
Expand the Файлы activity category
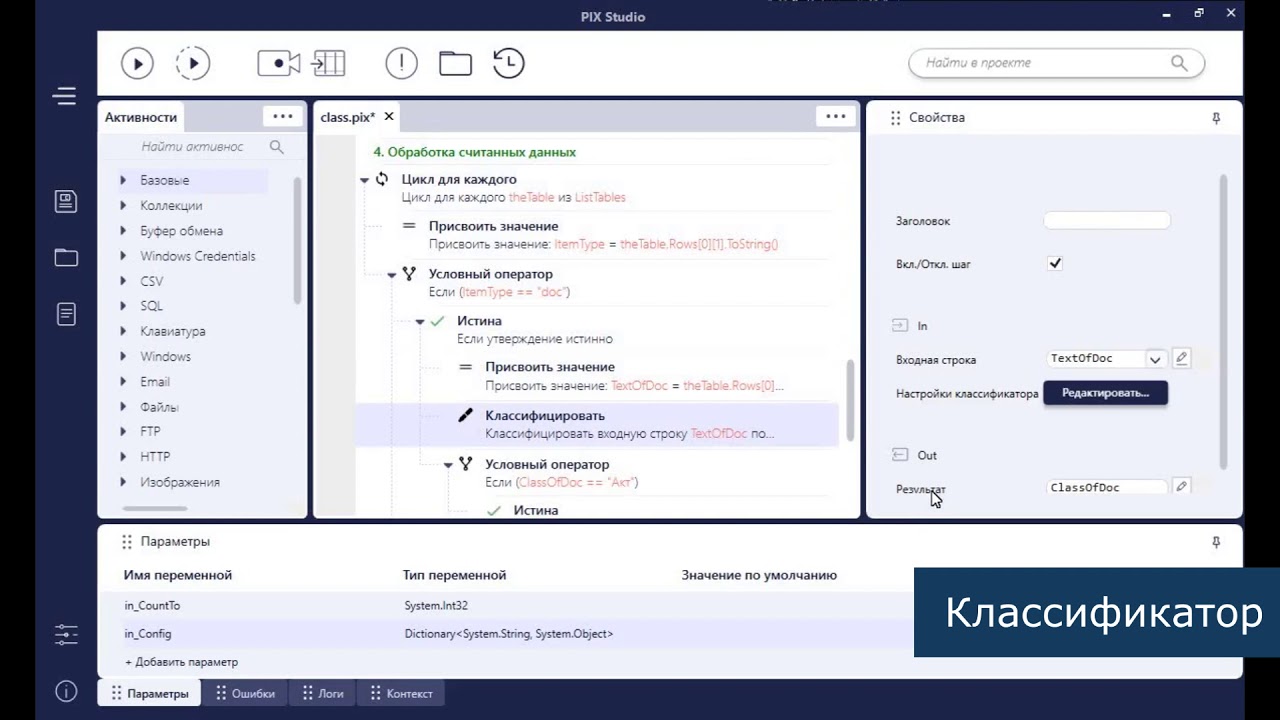coord(123,407)
